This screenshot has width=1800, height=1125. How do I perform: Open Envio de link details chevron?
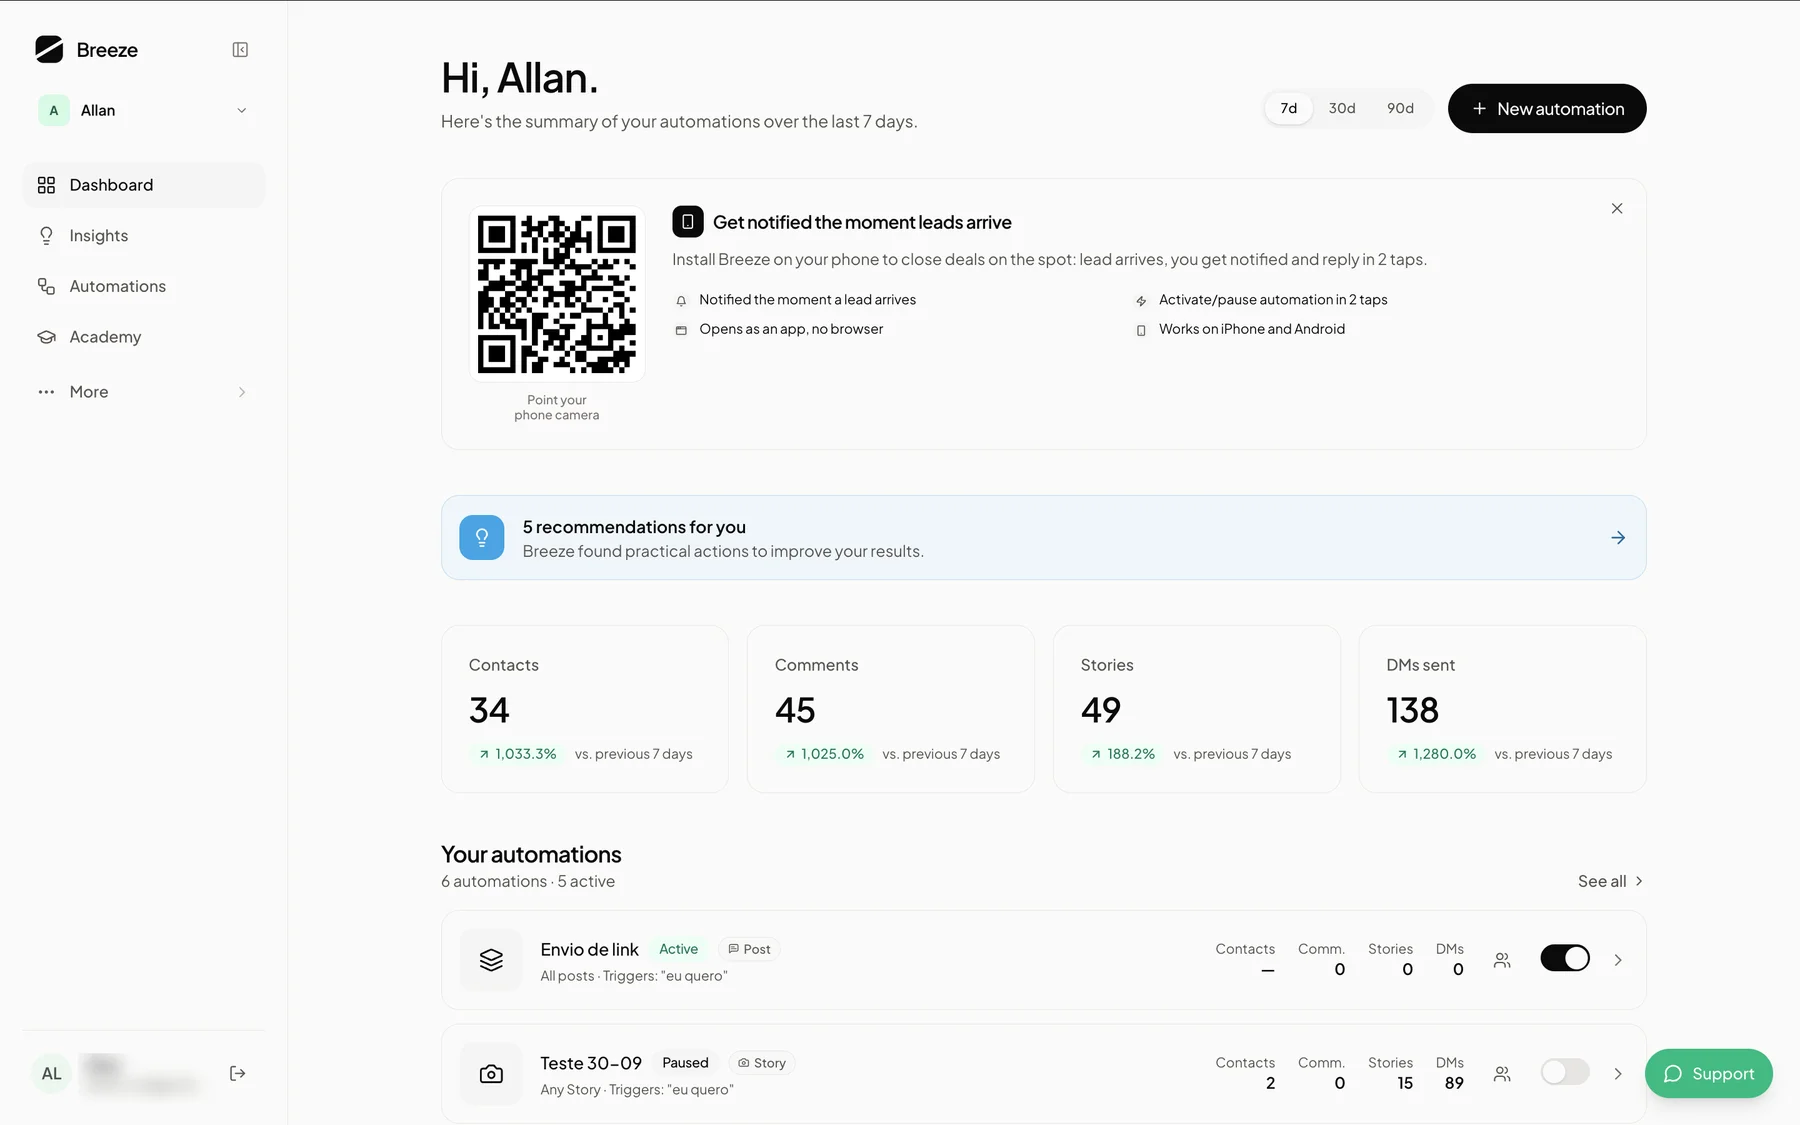(x=1618, y=960)
